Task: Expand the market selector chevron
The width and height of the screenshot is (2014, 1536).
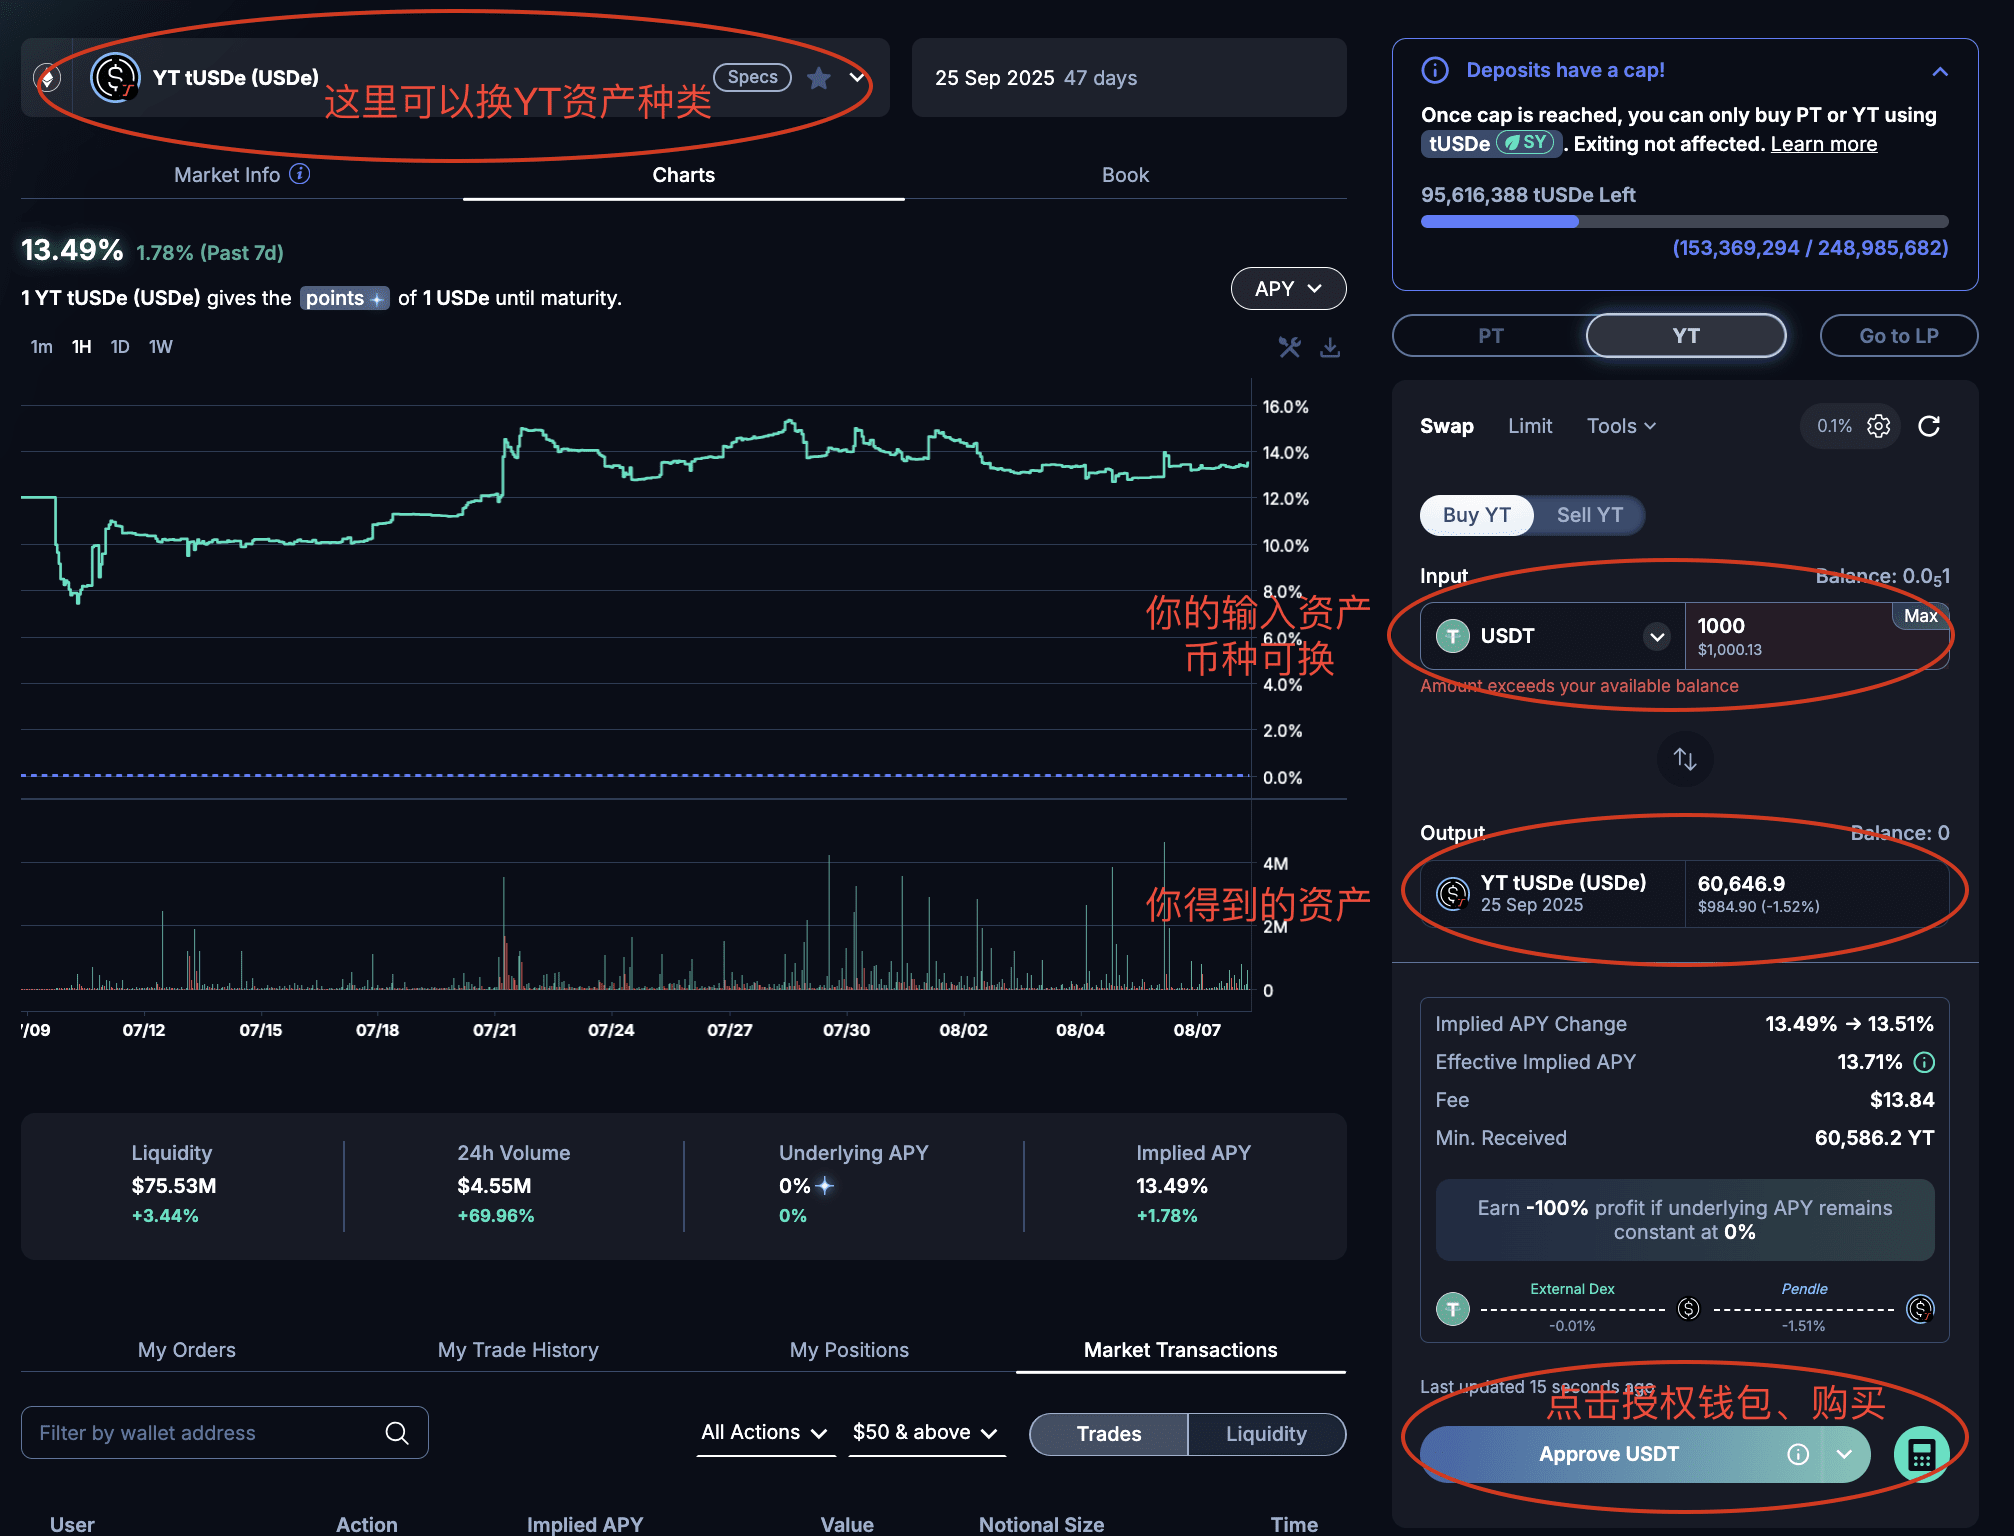Action: click(x=857, y=78)
